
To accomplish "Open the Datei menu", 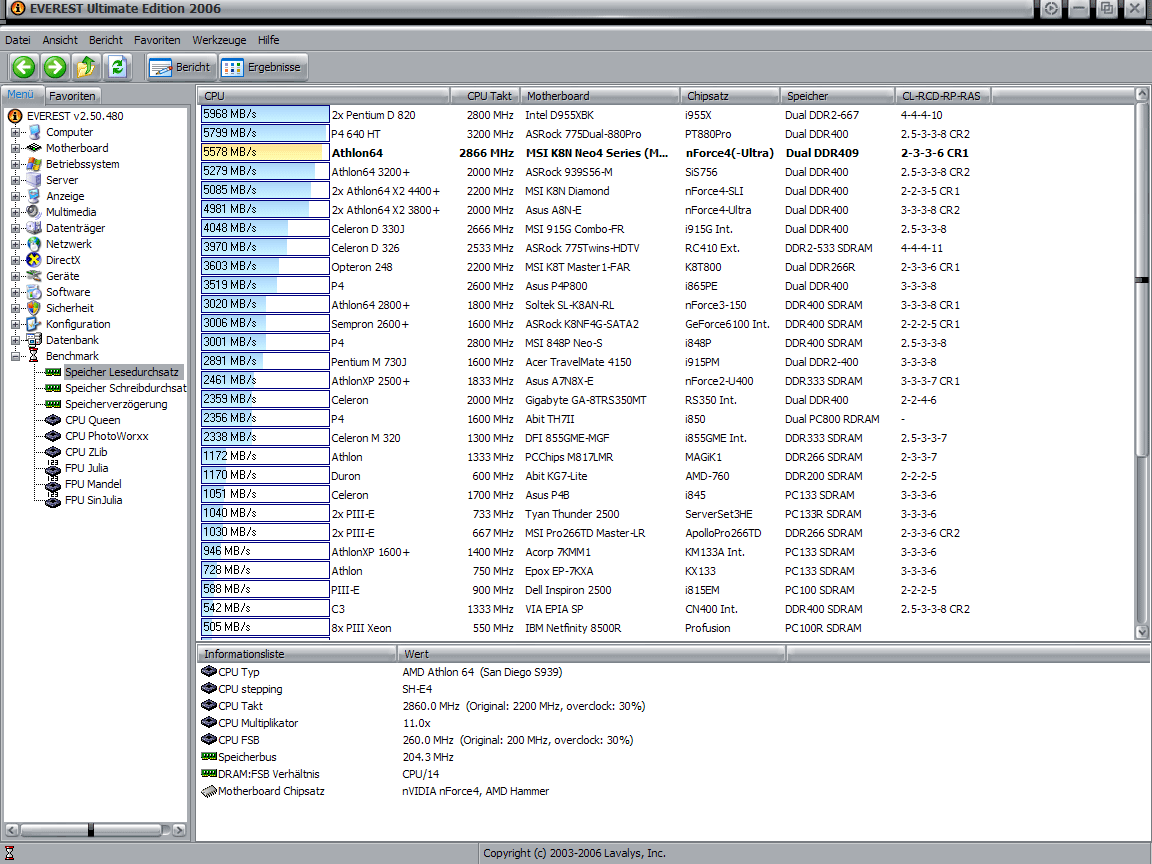I will pos(18,40).
